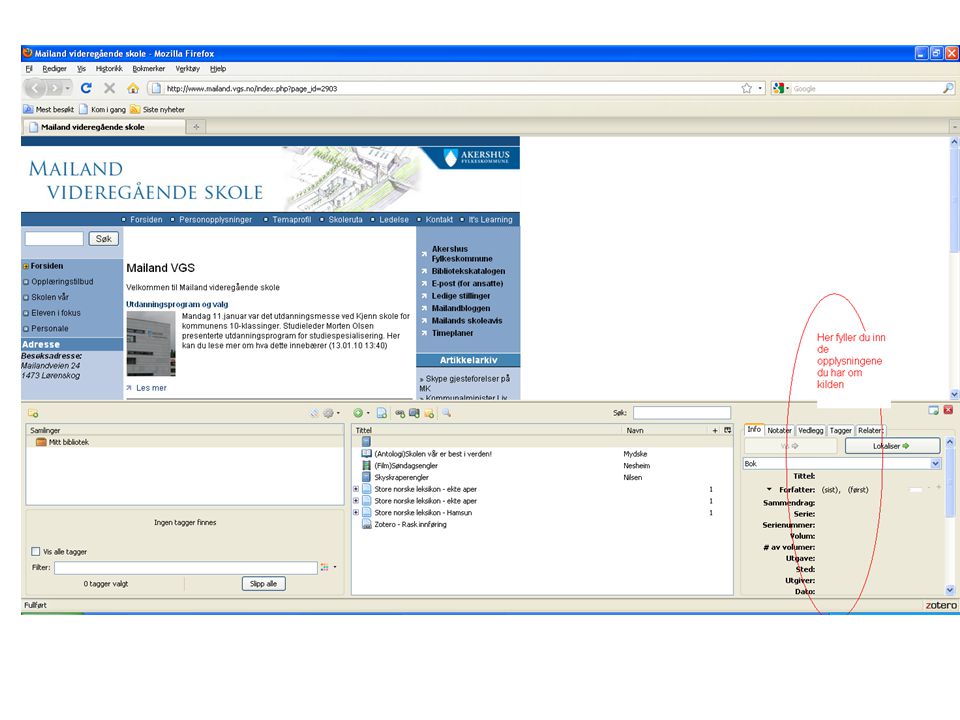This screenshot has width=960, height=720.
Task: Click the column picker icon in item list
Action: pos(727,430)
